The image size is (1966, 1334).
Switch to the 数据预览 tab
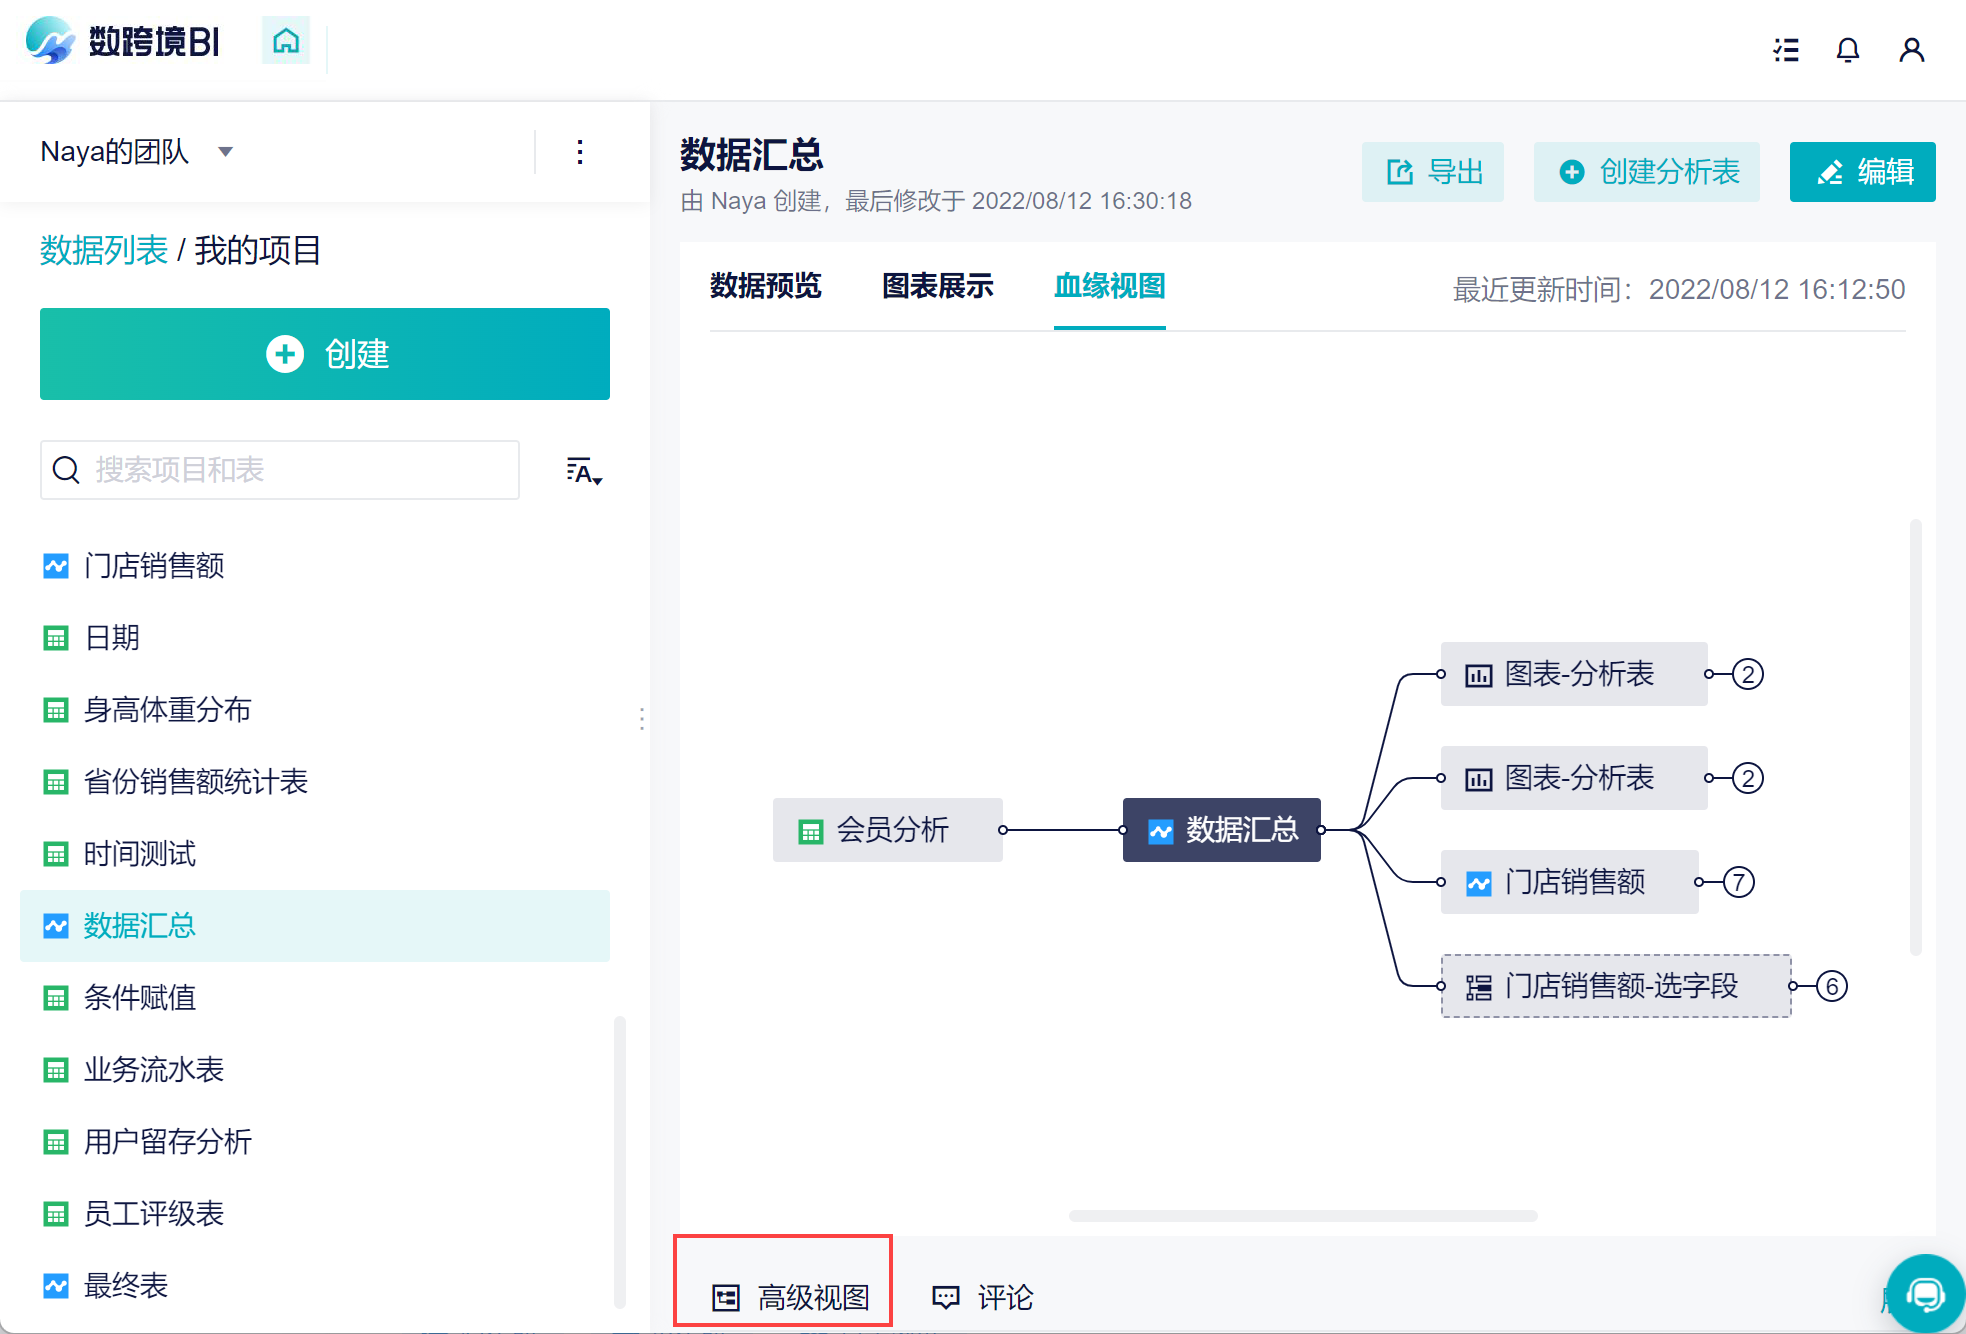pos(766,286)
